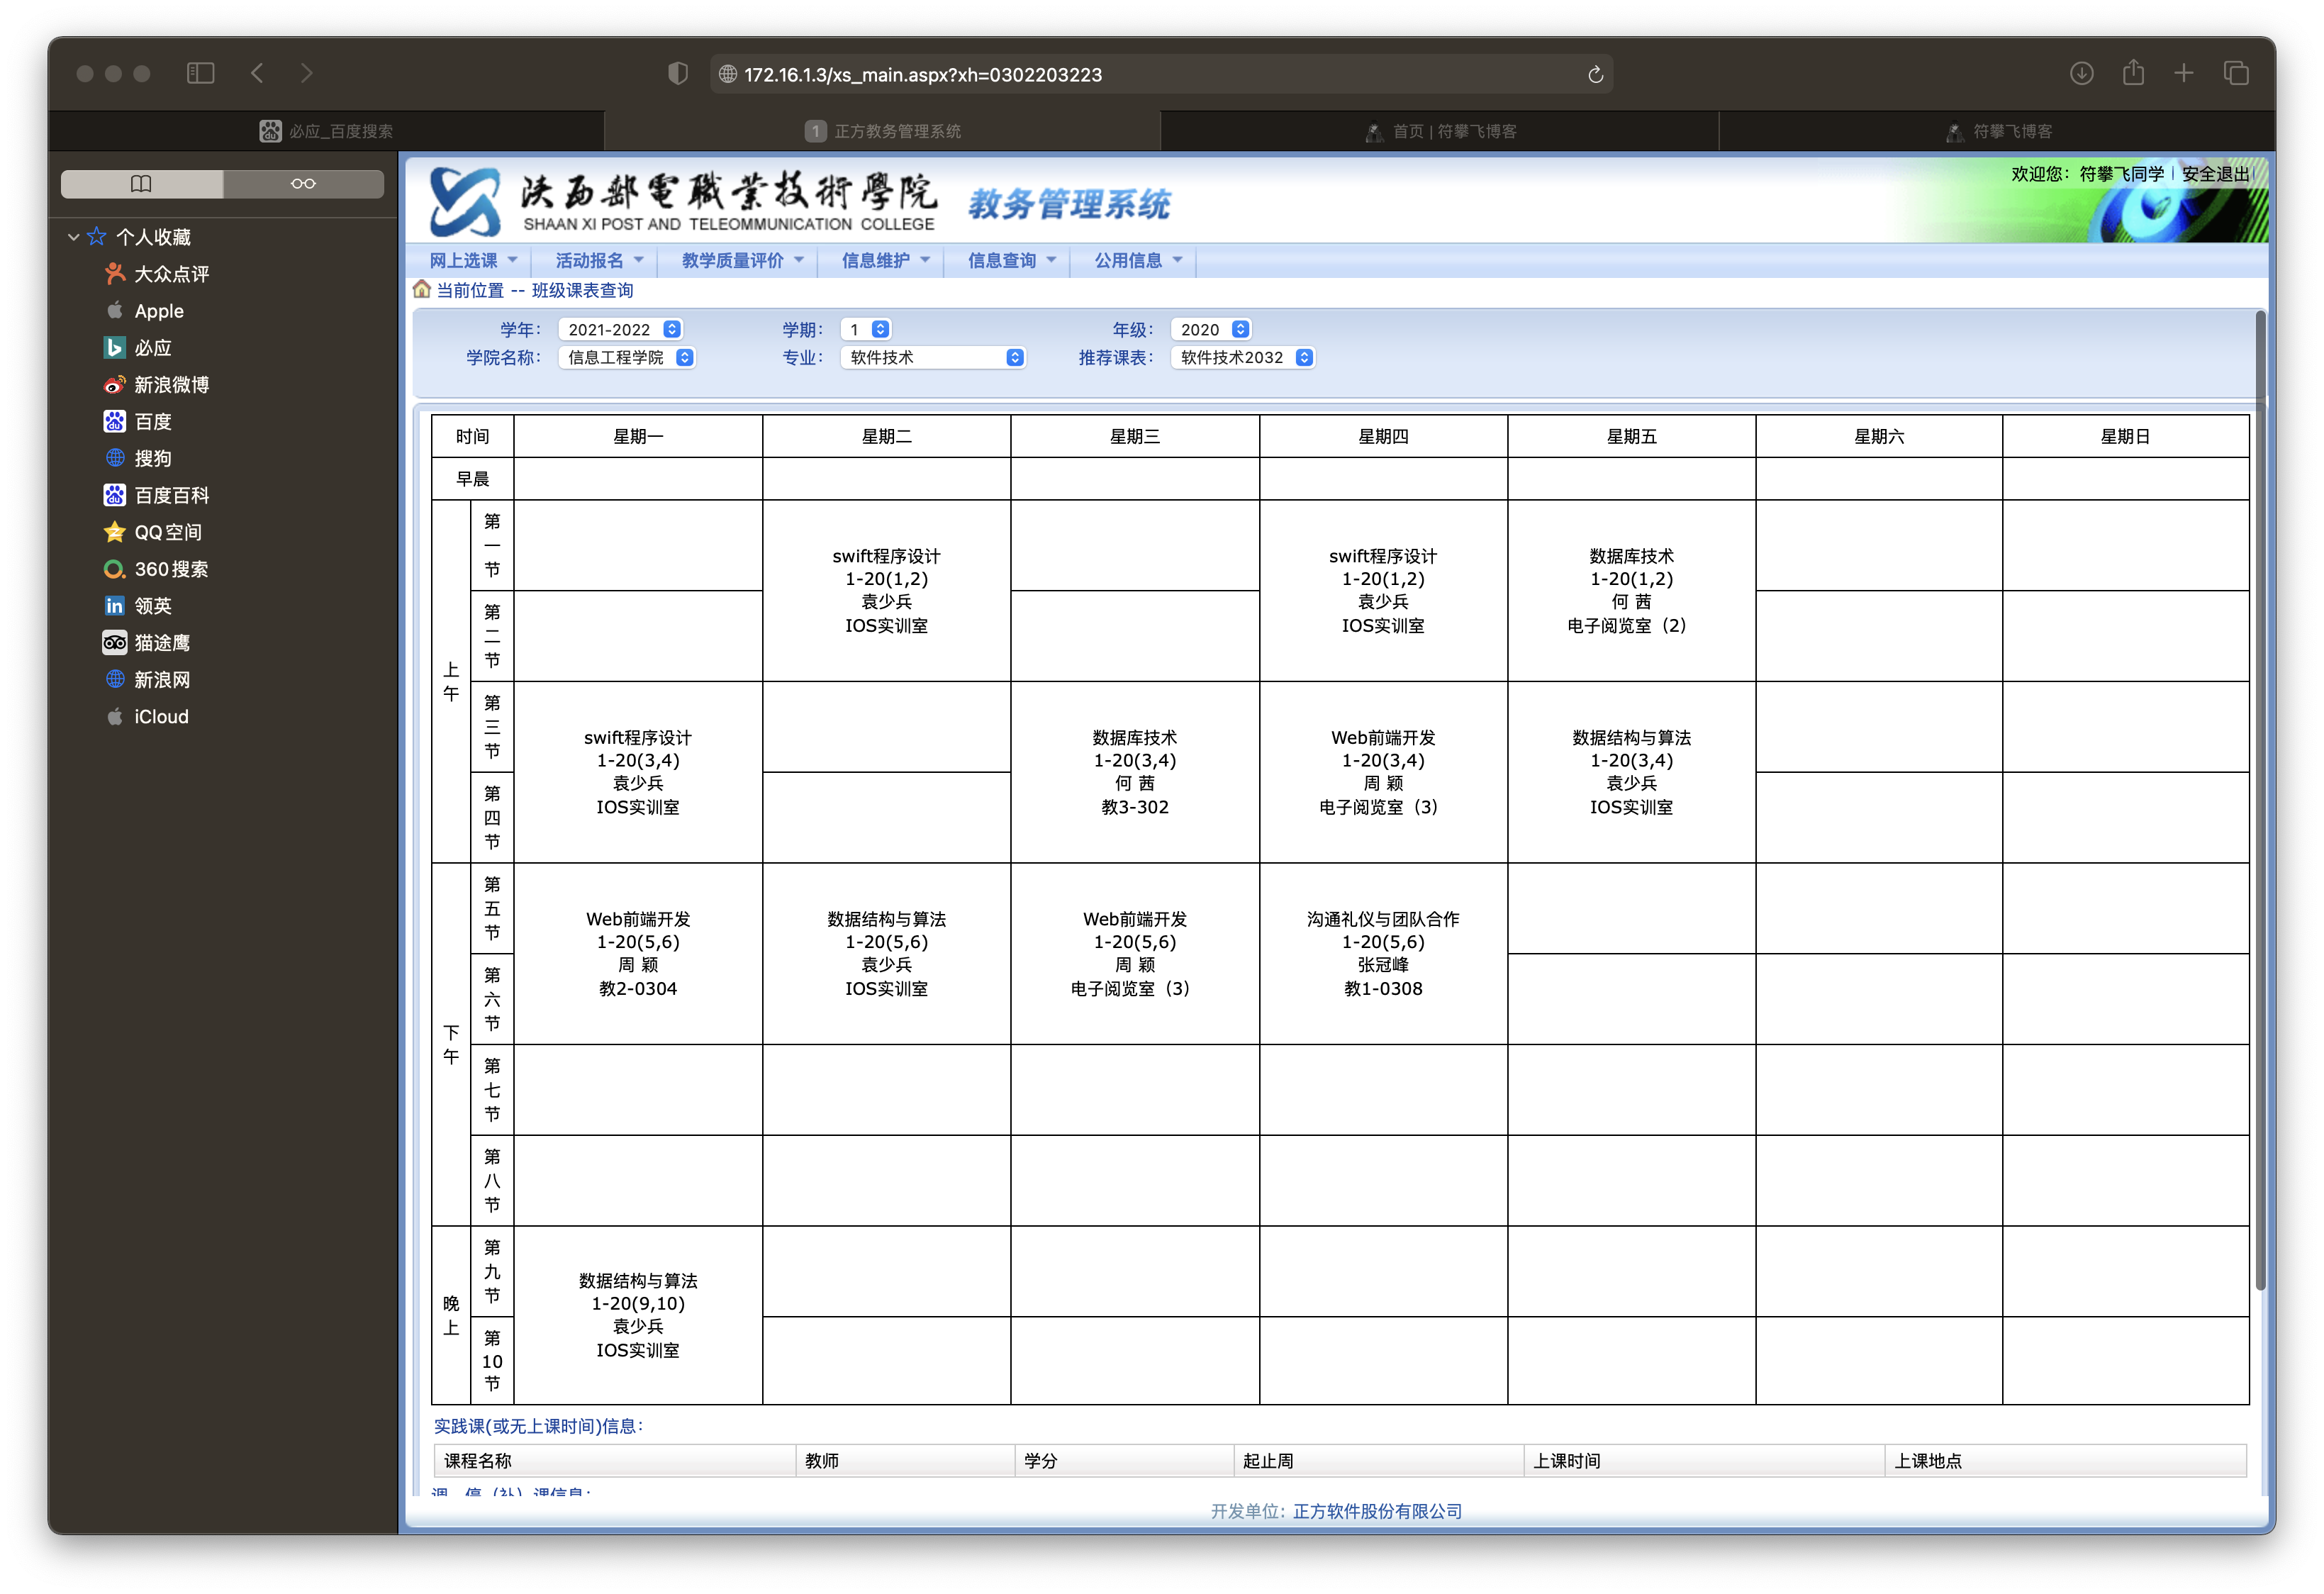
Task: Open the 大众点评 bookmark
Action: coord(157,274)
